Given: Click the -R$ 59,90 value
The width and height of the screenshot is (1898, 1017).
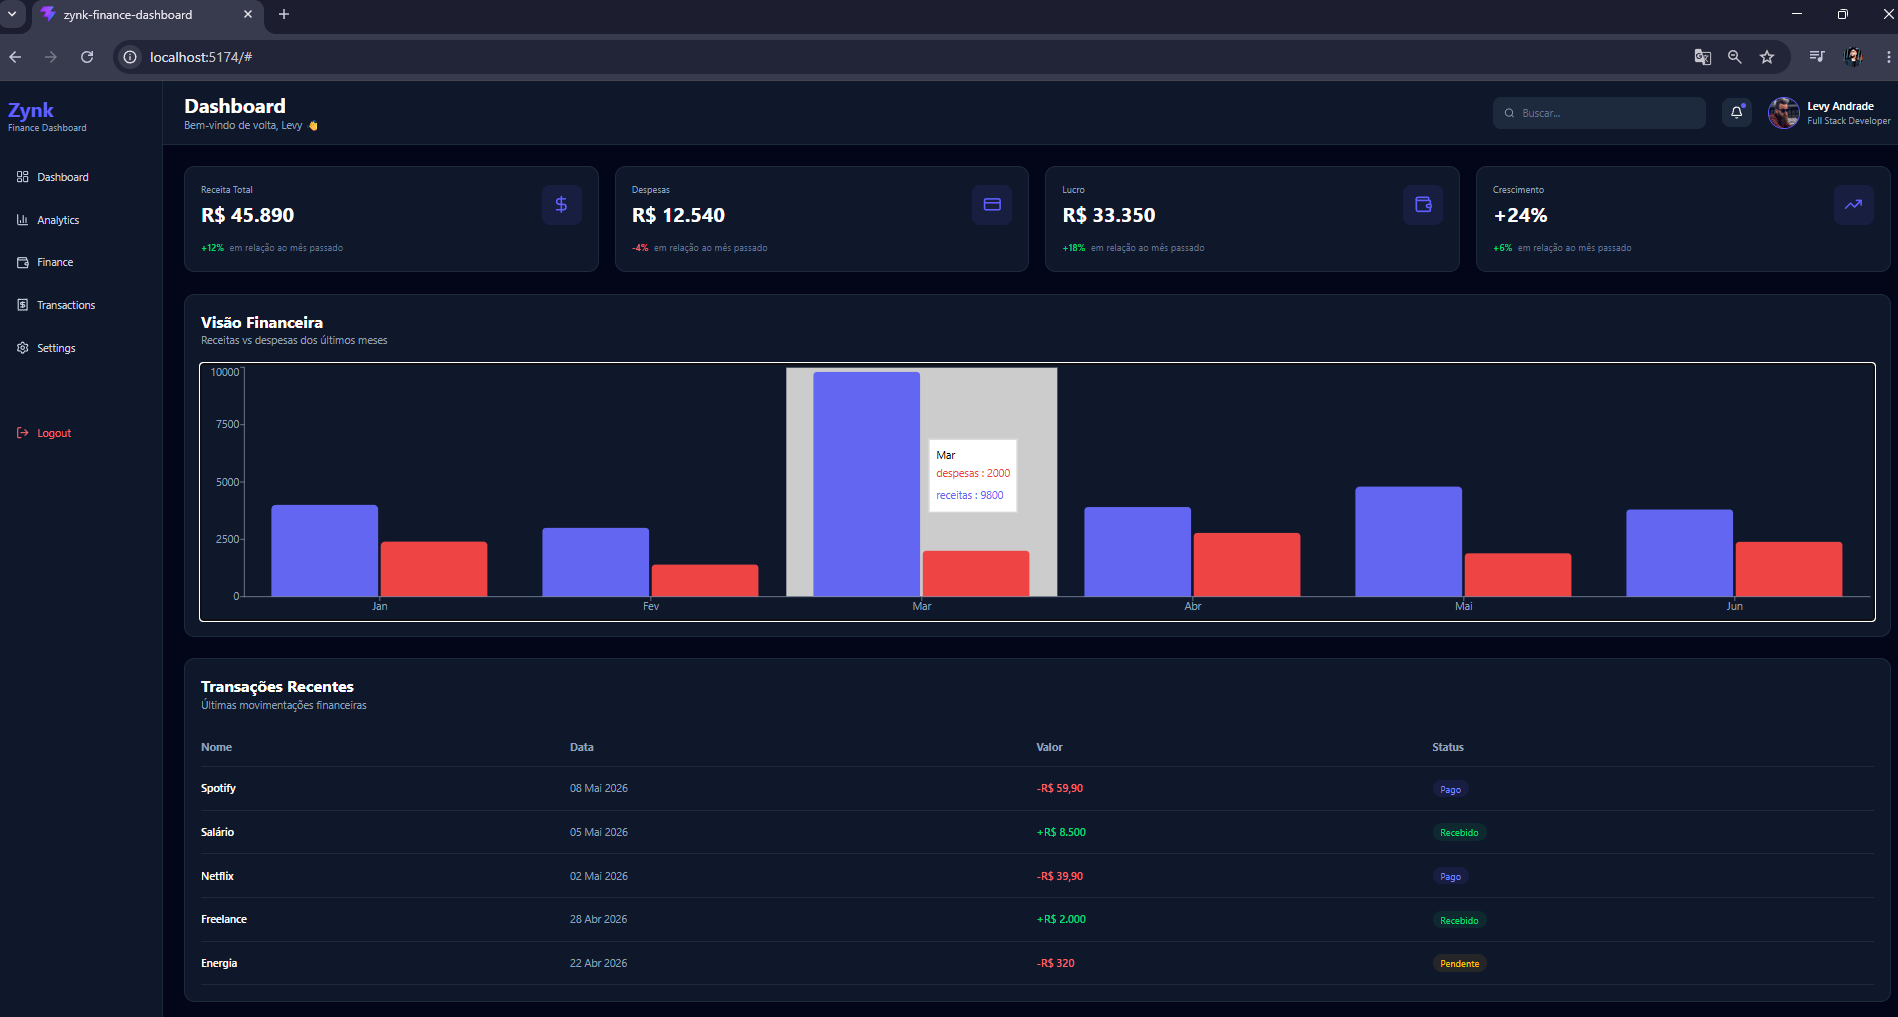Looking at the screenshot, I should pos(1060,788).
